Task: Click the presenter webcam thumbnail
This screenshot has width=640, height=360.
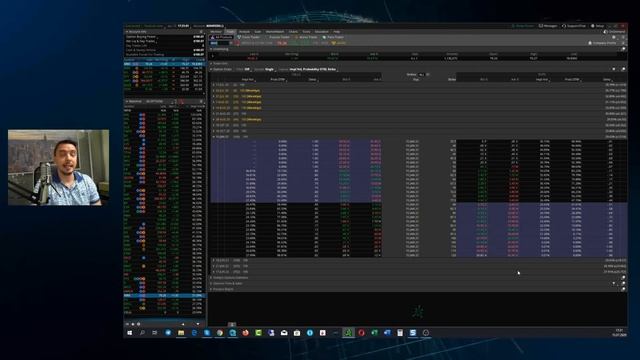Action: (x=58, y=167)
